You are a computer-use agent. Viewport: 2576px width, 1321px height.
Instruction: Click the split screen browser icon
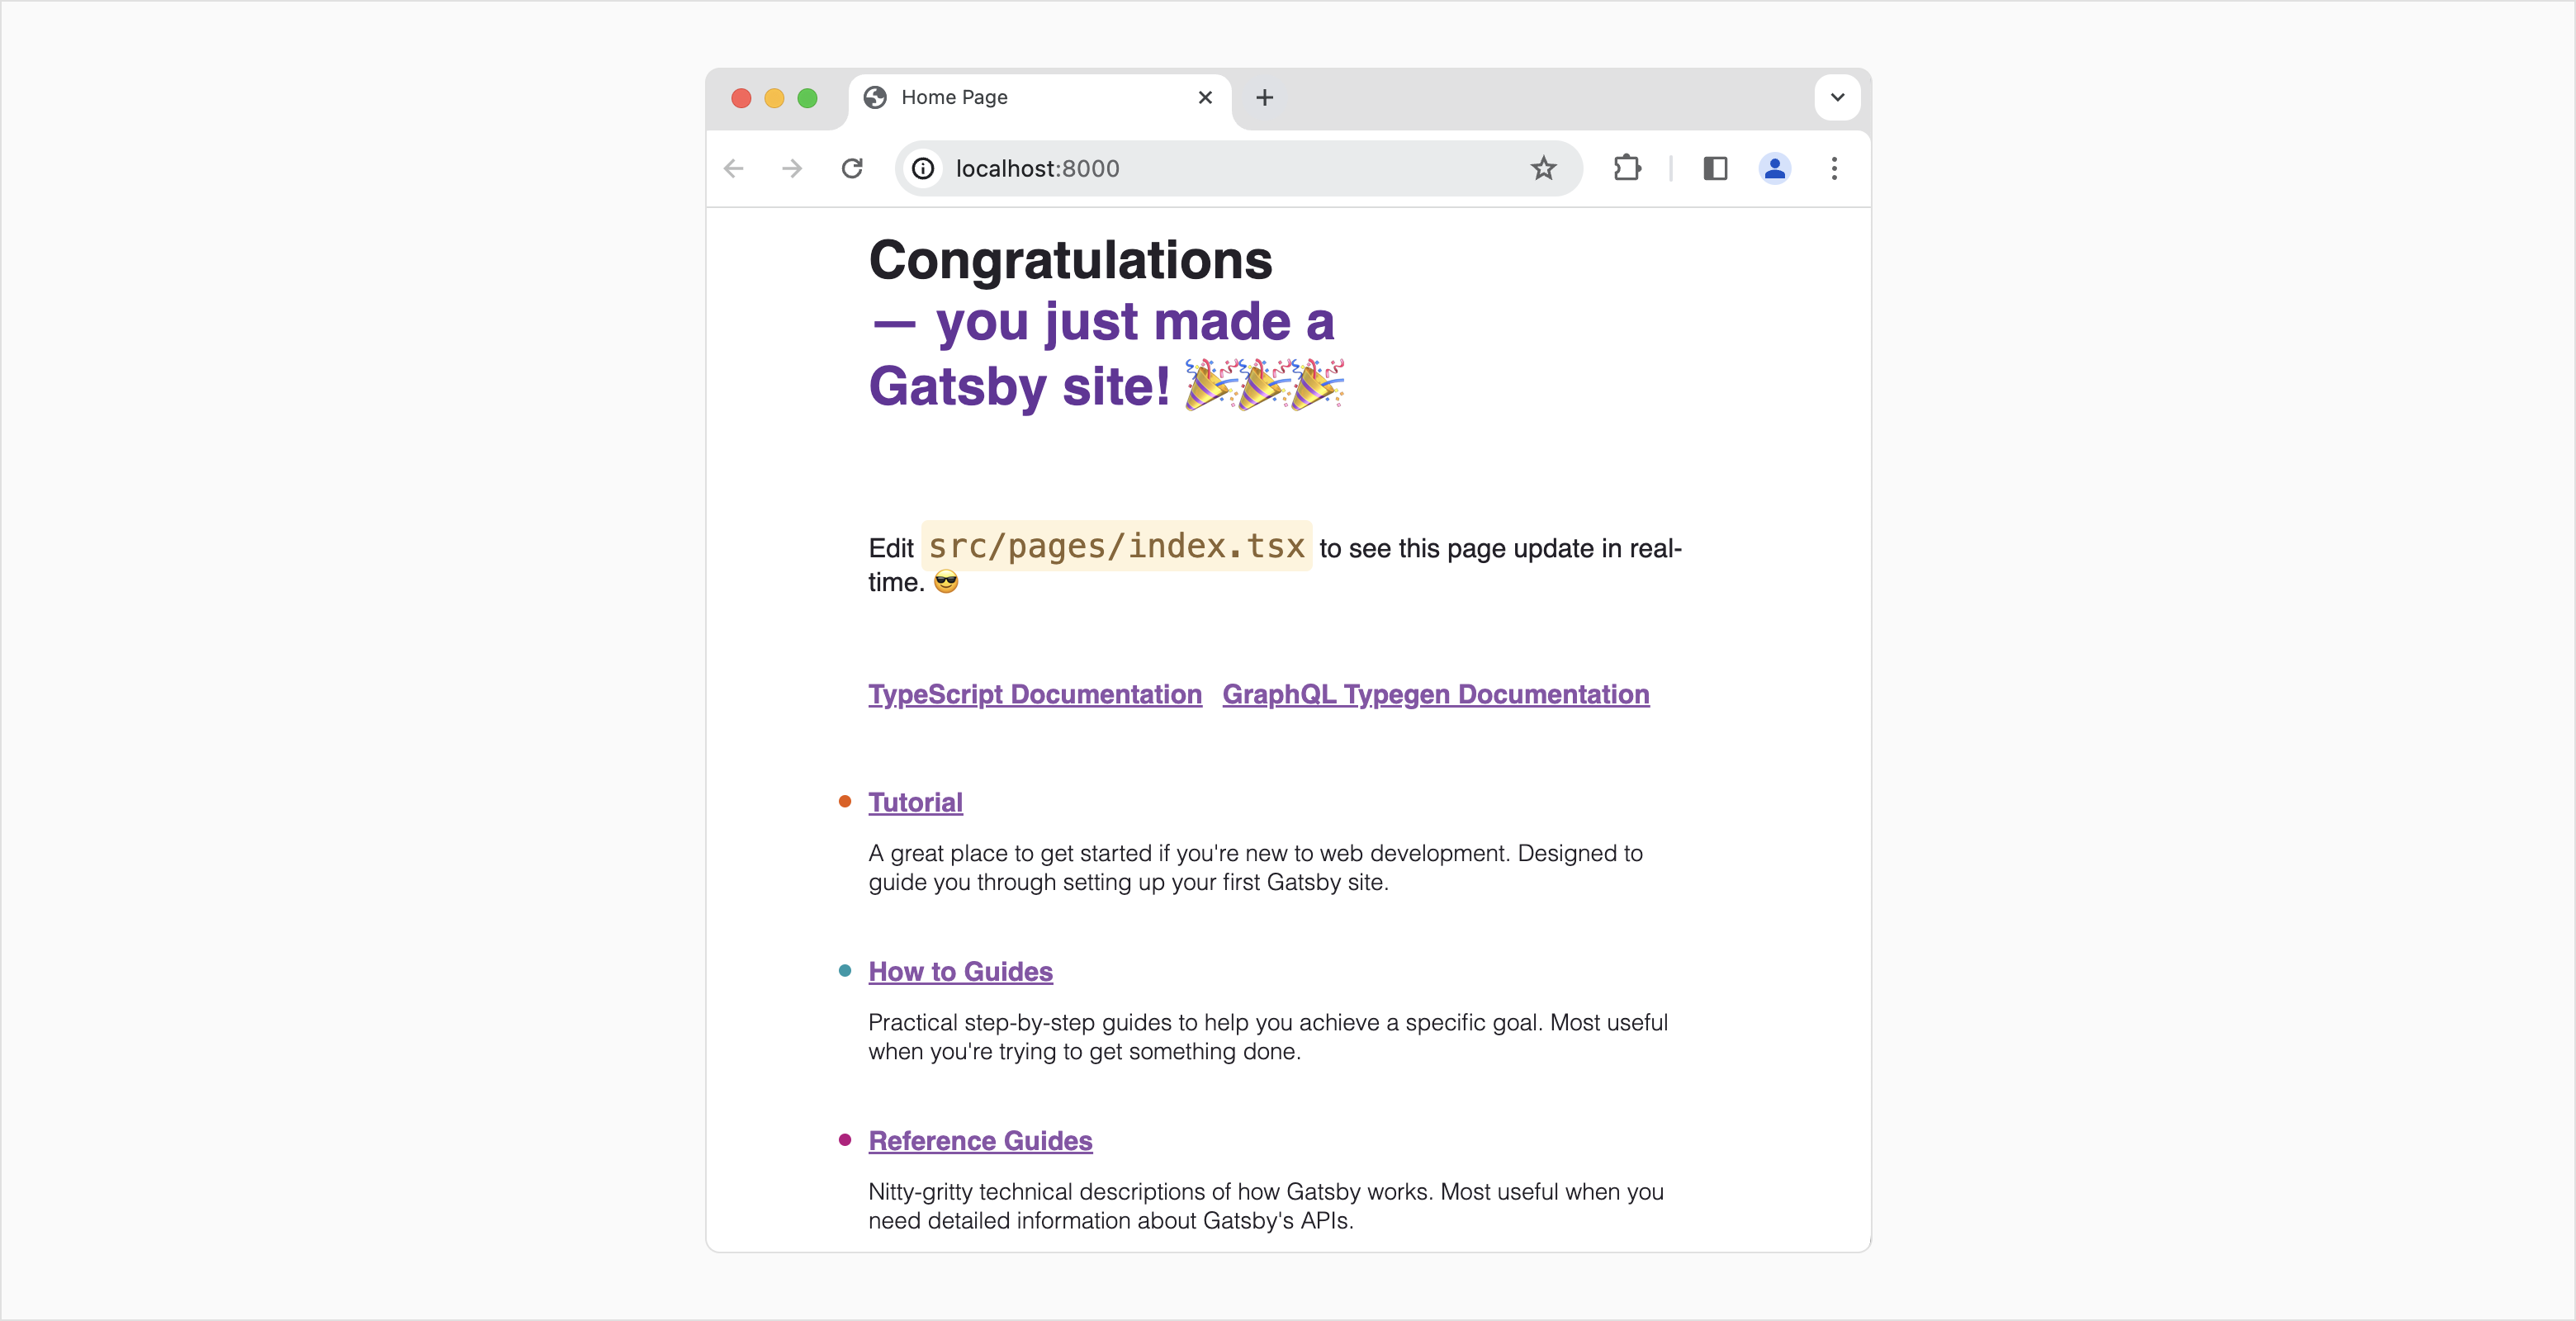pyautogui.click(x=1717, y=167)
